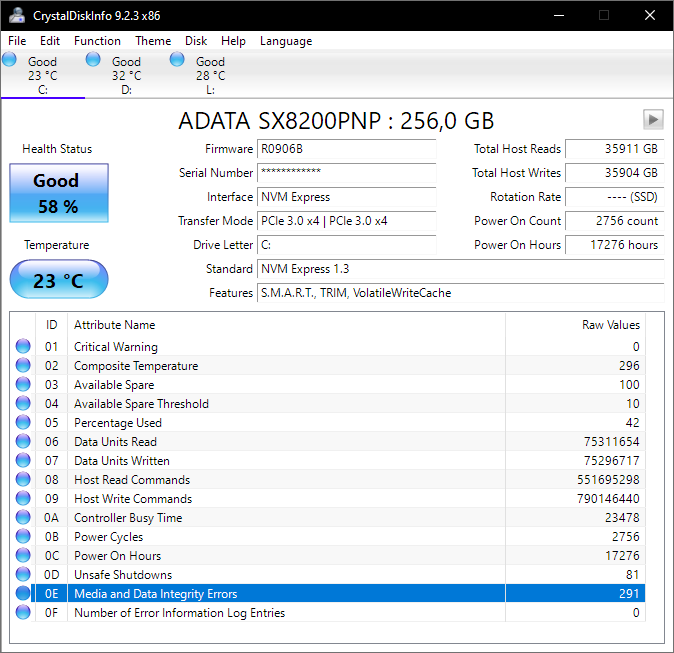
Task: Open the Edit menu
Action: point(50,41)
